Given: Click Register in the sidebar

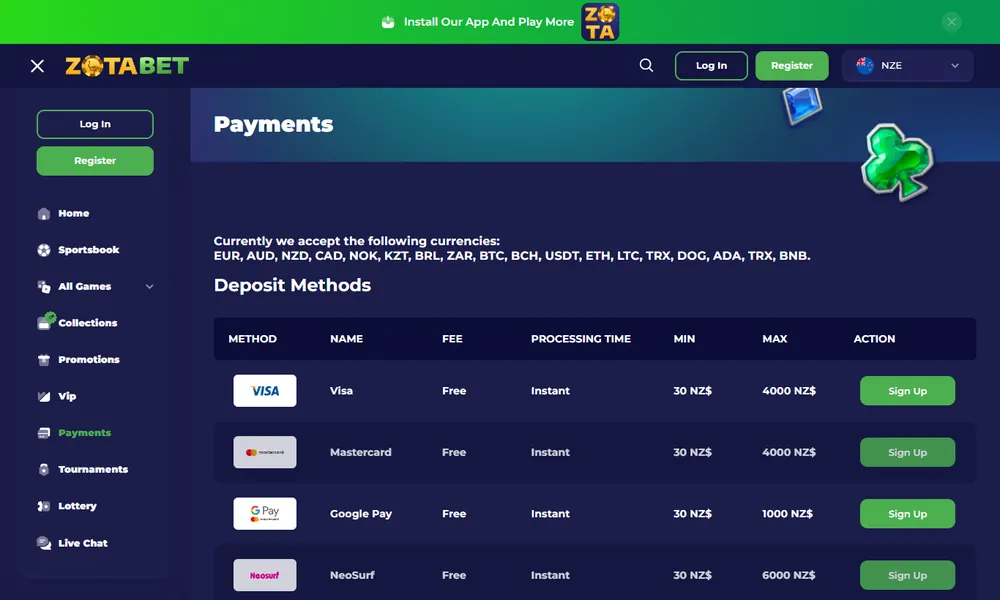Looking at the screenshot, I should coord(95,161).
